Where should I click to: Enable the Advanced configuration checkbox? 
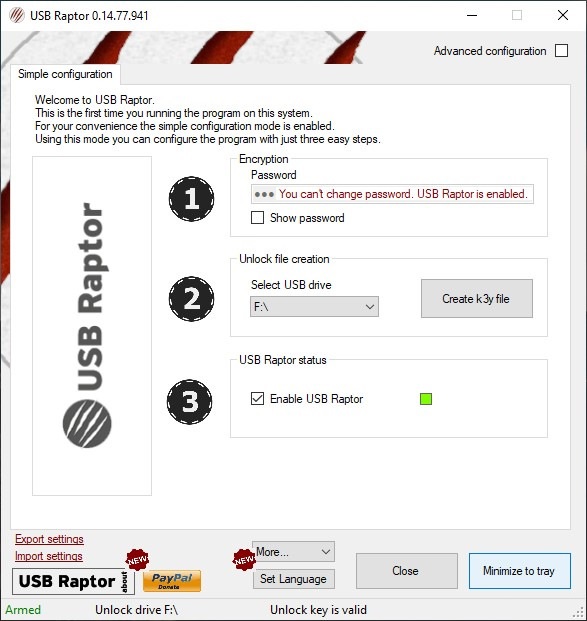coord(561,51)
